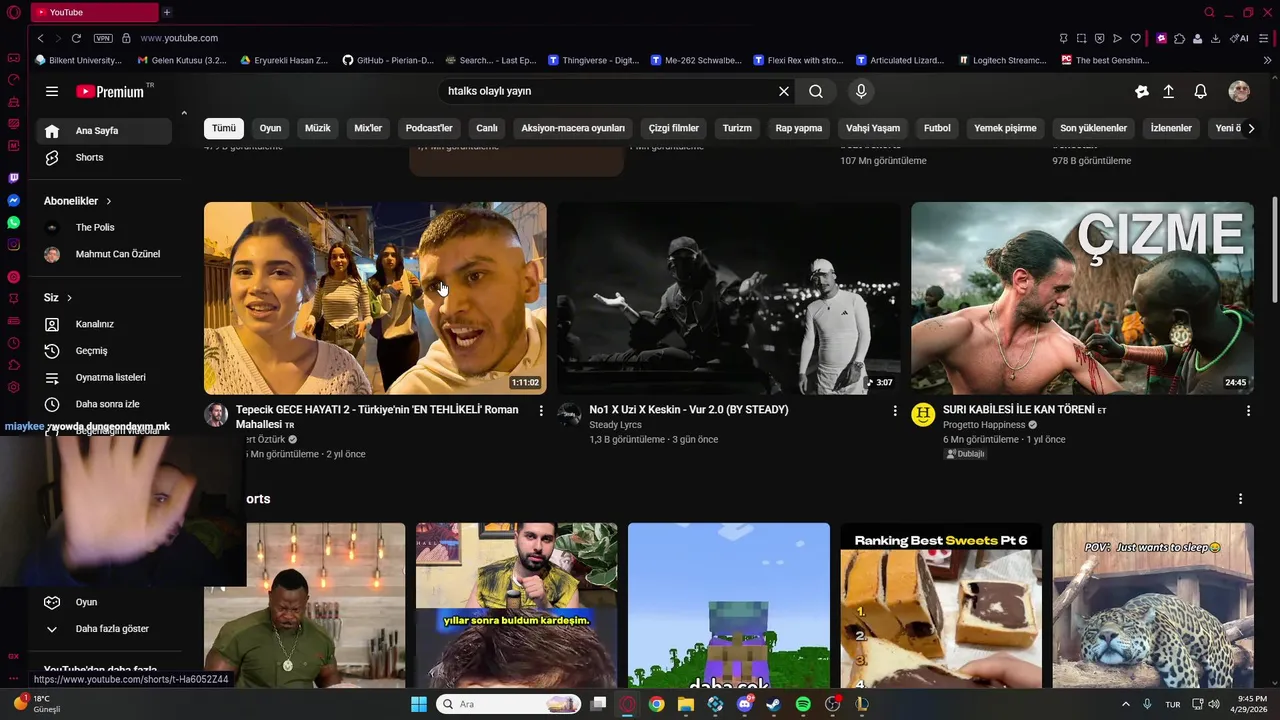Viewport: 1280px width, 720px height.
Task: Open options menu for SURI KABİLESİ video
Action: [1248, 410]
